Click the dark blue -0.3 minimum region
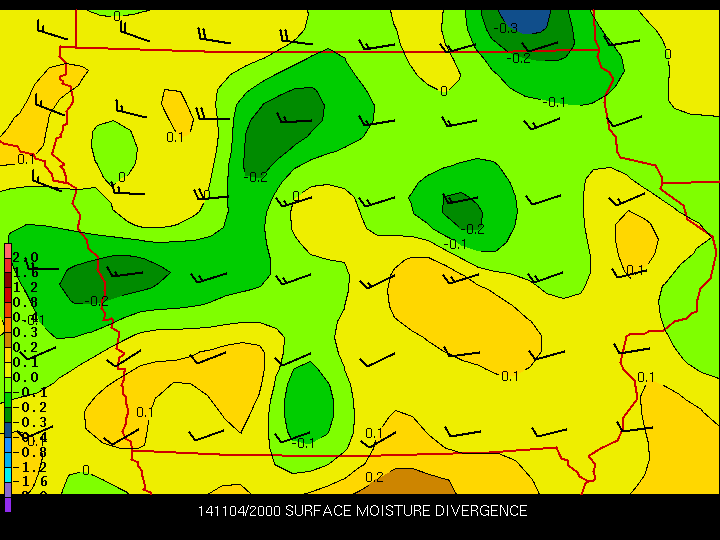Screen dimensions: 720x540 (531, 19)
